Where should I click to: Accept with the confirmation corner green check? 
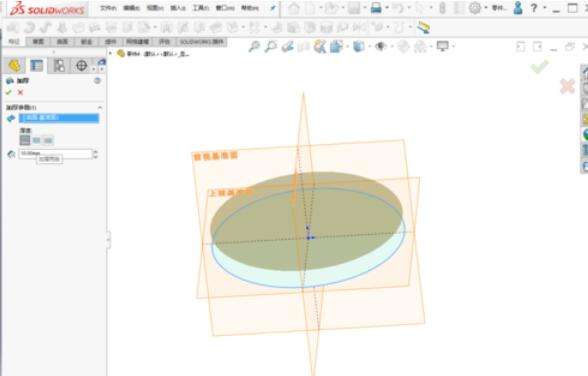(x=540, y=67)
